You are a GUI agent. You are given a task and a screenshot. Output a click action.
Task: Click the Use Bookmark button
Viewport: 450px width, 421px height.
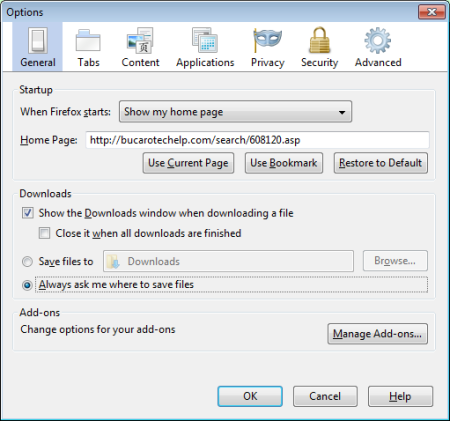pyautogui.click(x=284, y=163)
